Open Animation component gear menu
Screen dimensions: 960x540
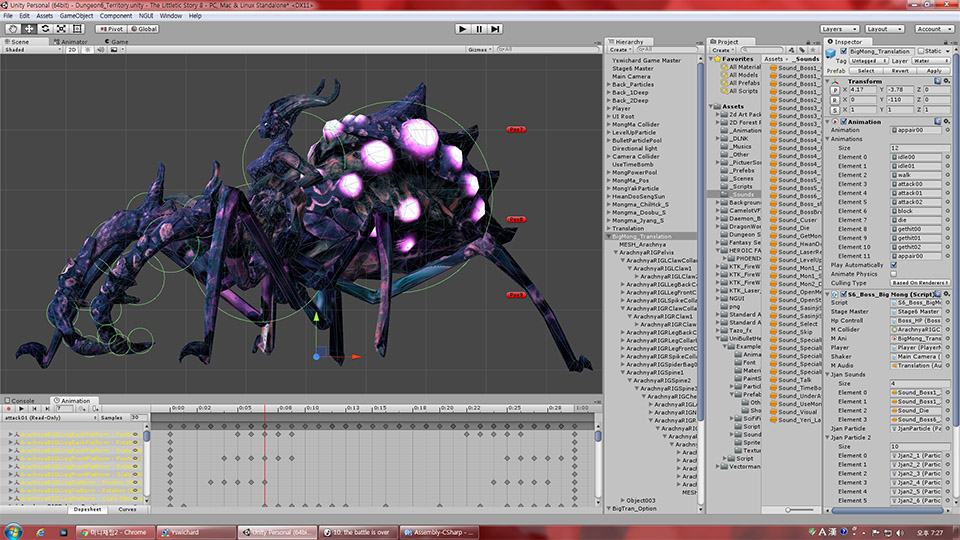[x=947, y=121]
